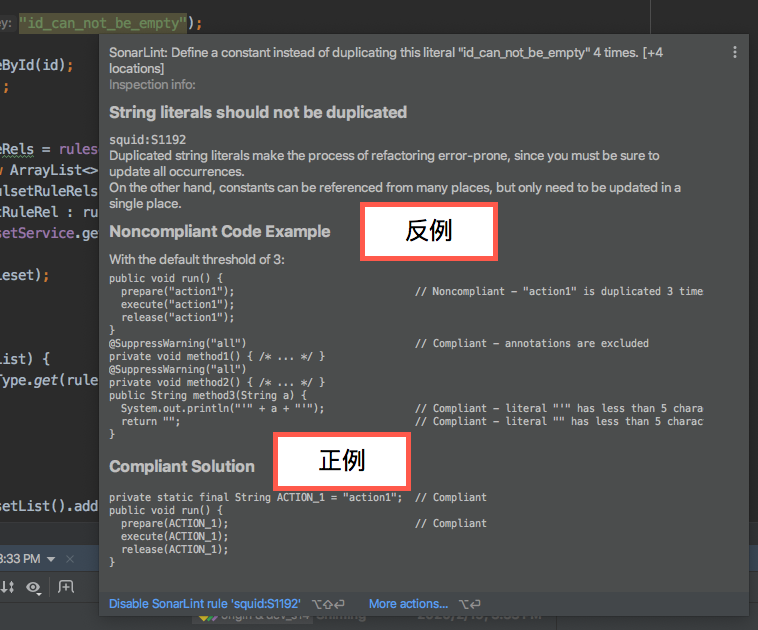Viewport: 758px width, 630px height.
Task: Click Disable SonarLint rule 'squid:S1192' link
Action: point(204,604)
